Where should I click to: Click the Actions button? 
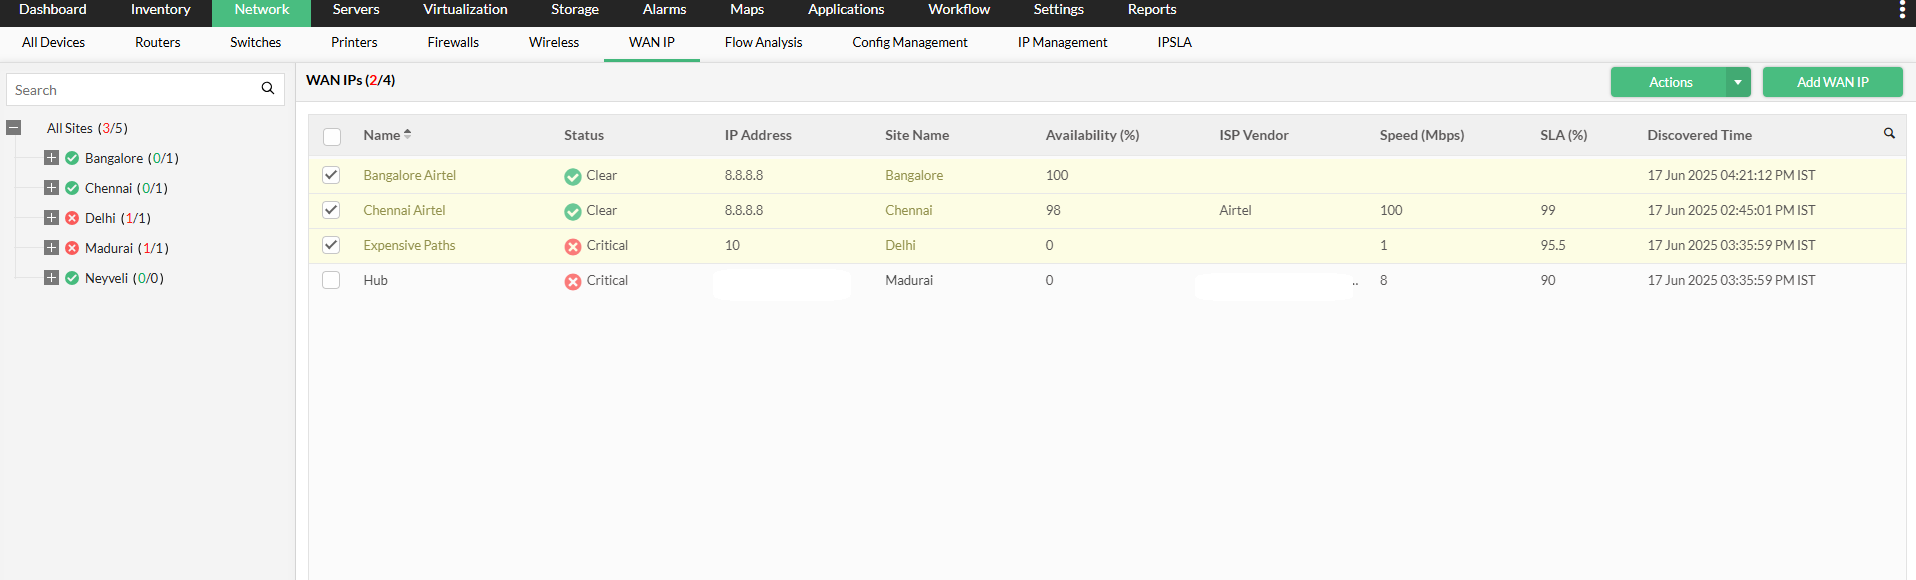pos(1670,82)
